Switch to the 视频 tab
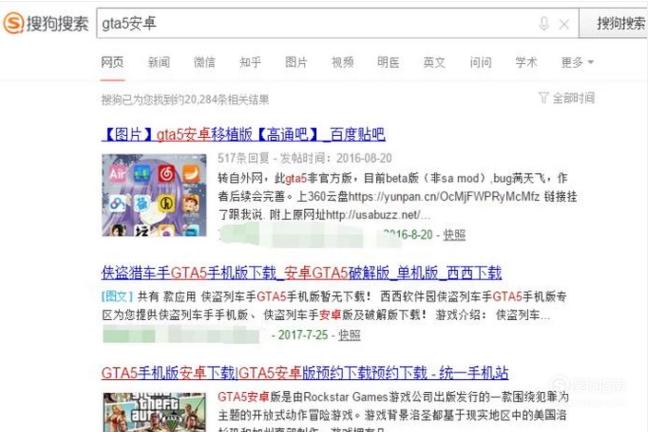Image resolution: width=650 pixels, height=432 pixels. tap(342, 62)
